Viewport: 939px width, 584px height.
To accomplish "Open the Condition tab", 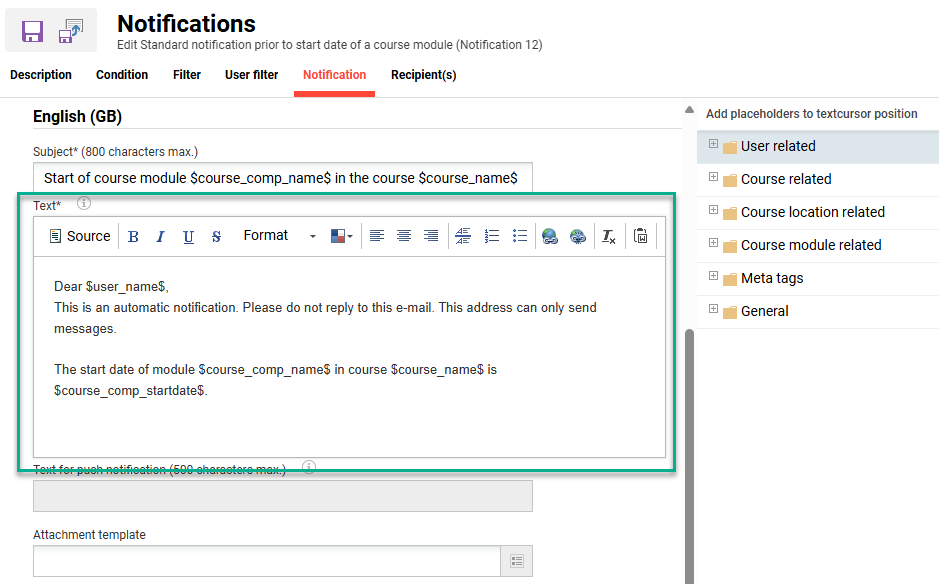I will click(121, 74).
